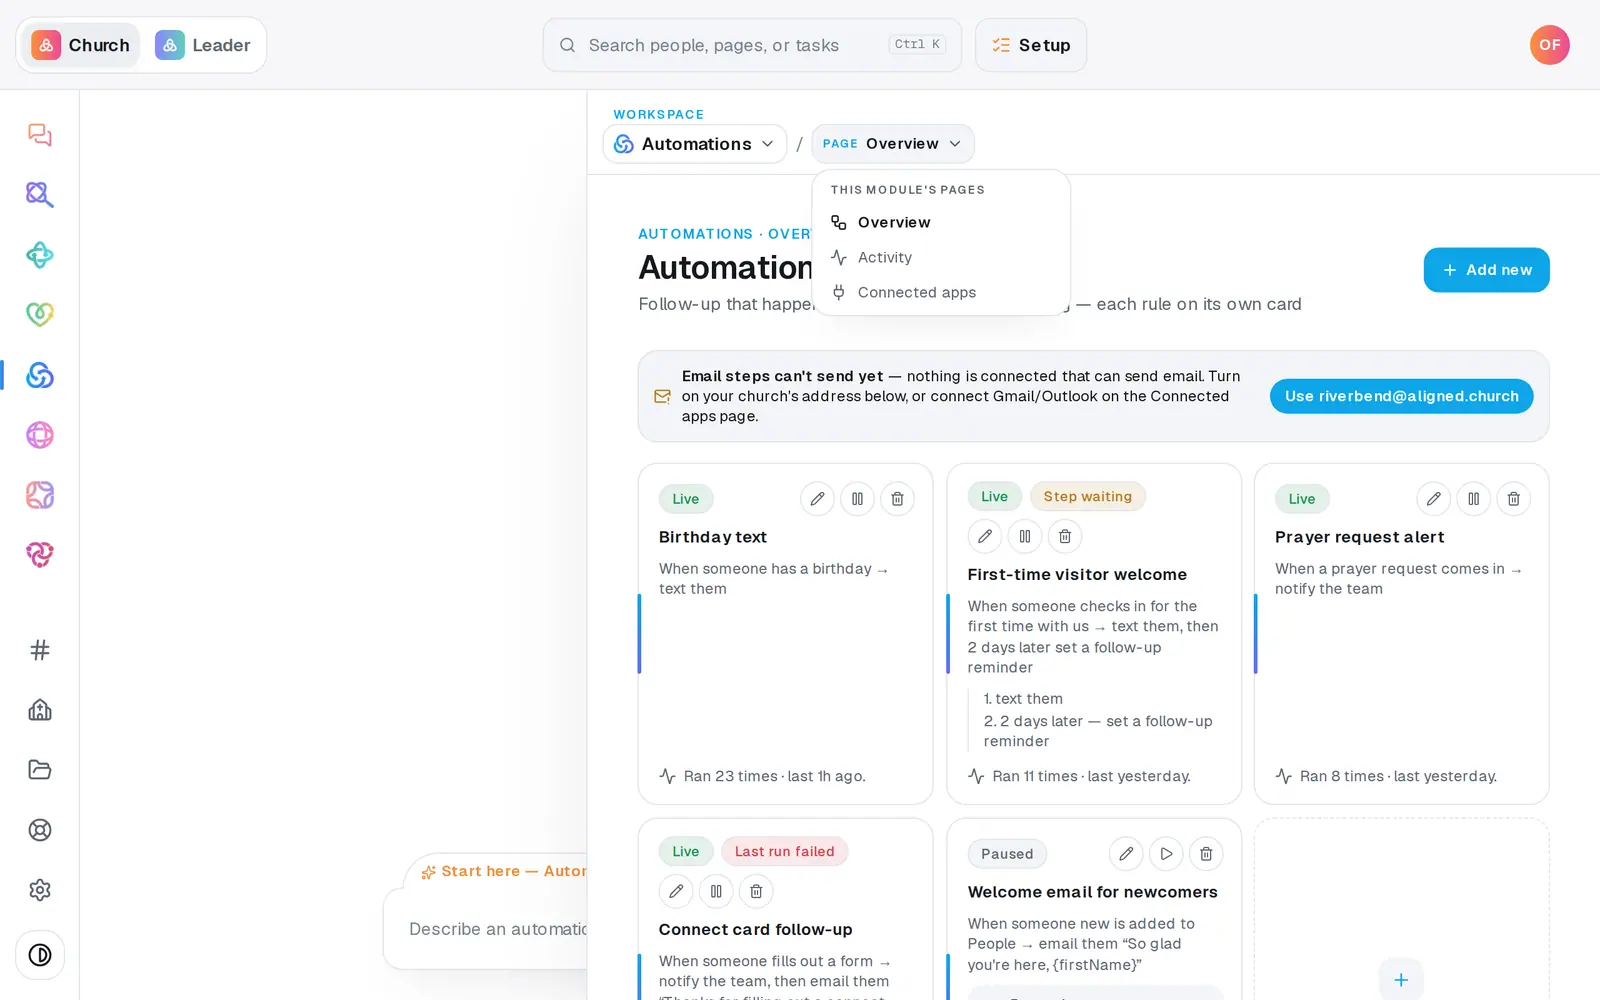Screen dimensions: 1600x1000
Task: Resume the Welcome email for newcomers automation
Action: (x=1166, y=853)
